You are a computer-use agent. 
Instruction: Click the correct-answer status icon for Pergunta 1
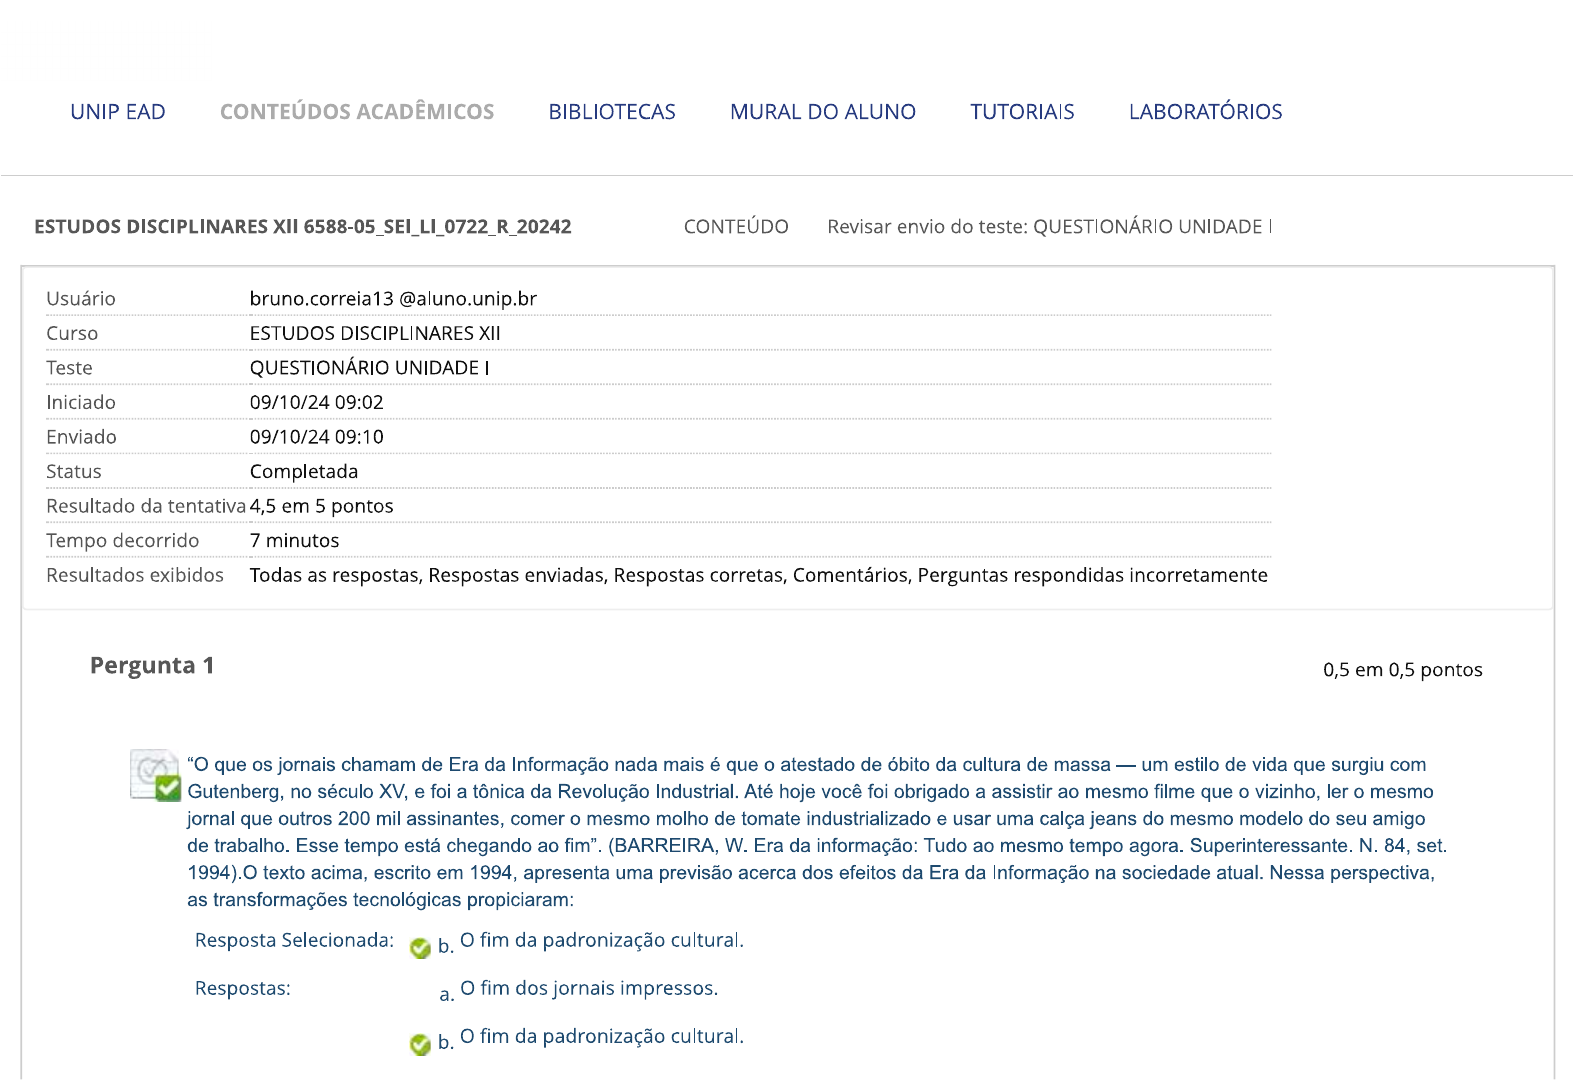point(156,775)
